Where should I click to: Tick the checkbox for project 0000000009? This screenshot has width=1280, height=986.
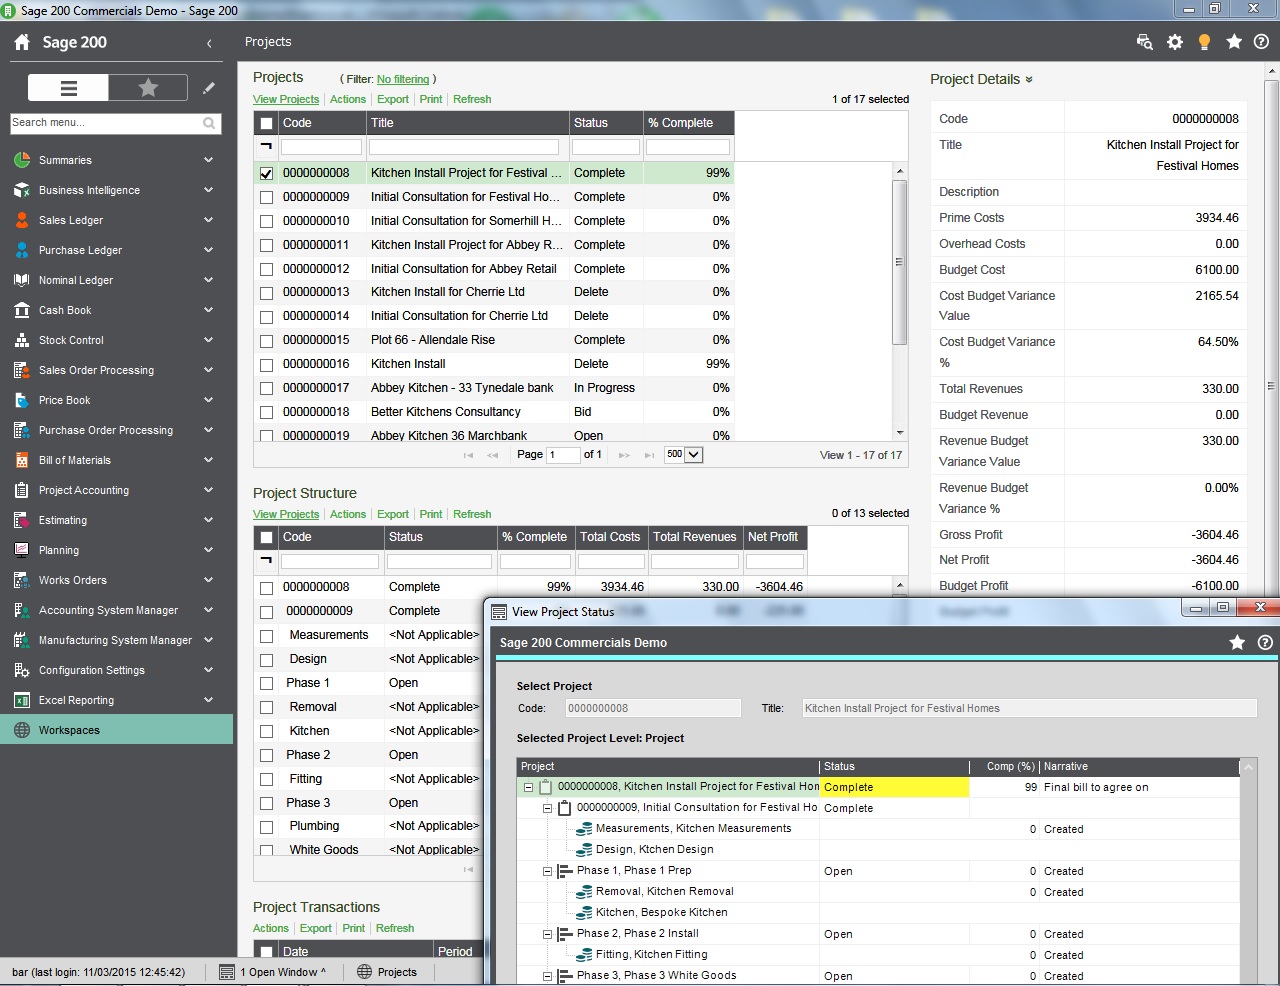click(x=264, y=196)
